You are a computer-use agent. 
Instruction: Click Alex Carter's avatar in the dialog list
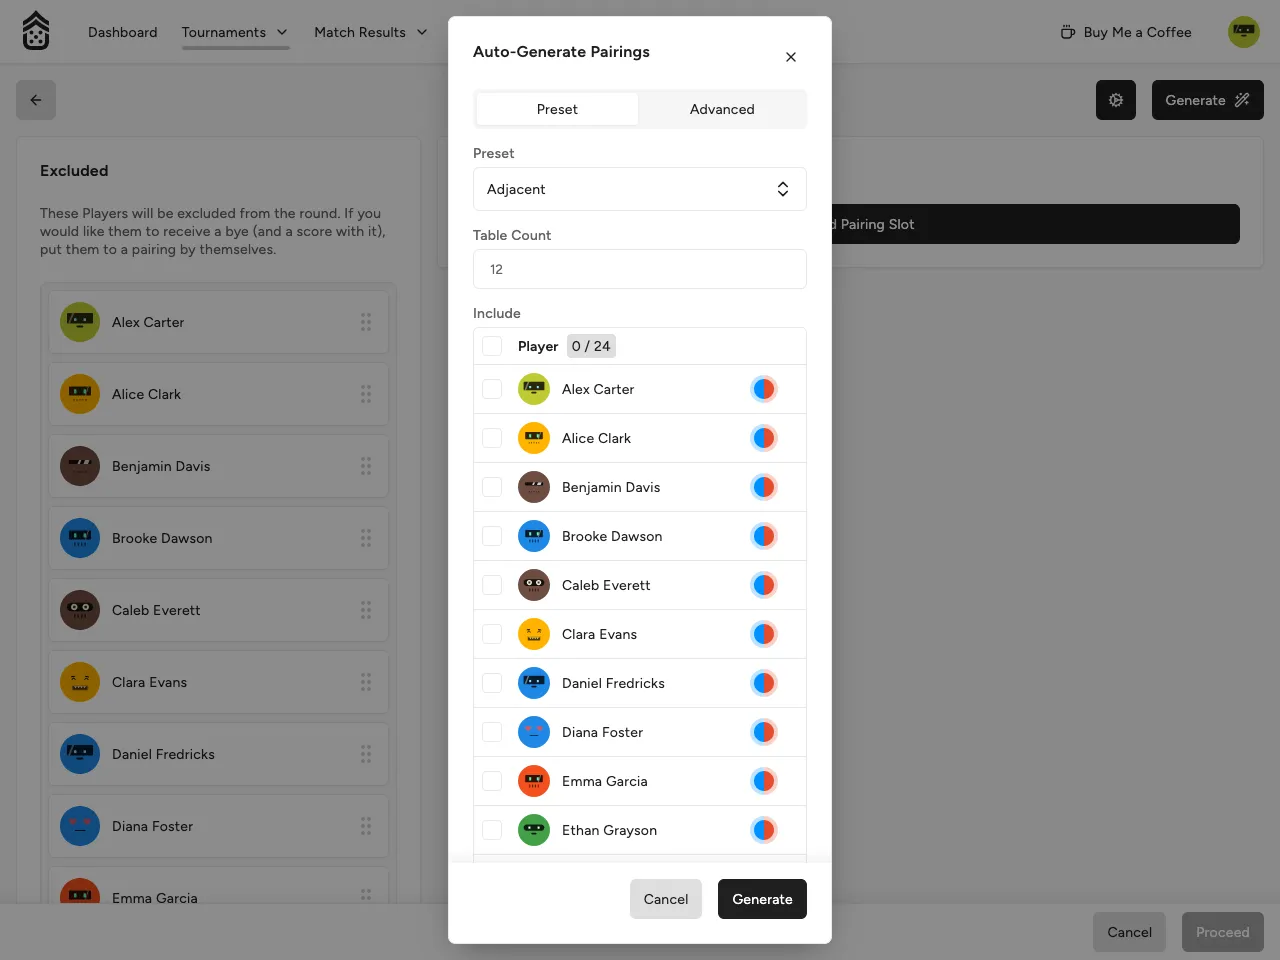tap(534, 389)
